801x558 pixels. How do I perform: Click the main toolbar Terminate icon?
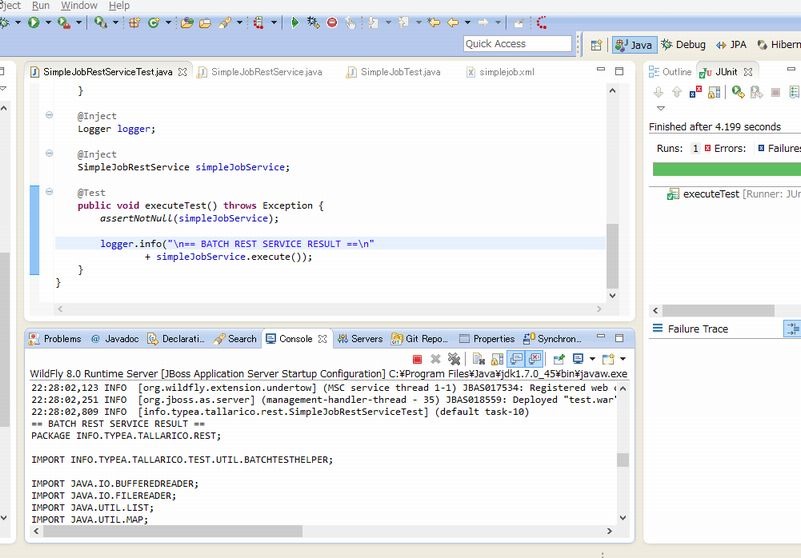(332, 22)
